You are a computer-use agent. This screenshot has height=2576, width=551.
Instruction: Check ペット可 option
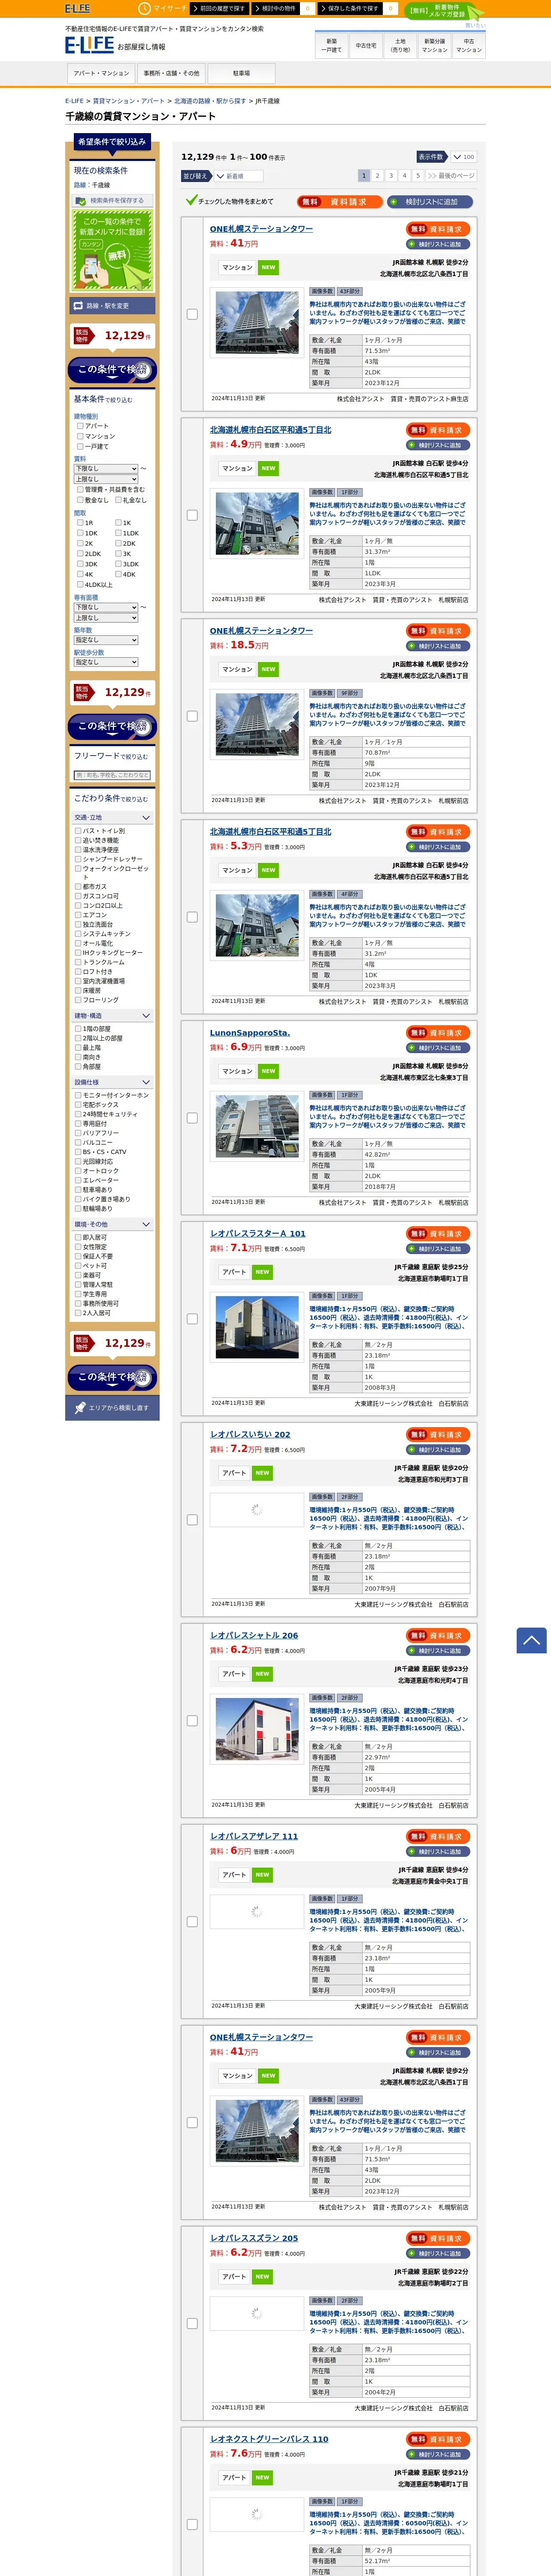pyautogui.click(x=78, y=1266)
